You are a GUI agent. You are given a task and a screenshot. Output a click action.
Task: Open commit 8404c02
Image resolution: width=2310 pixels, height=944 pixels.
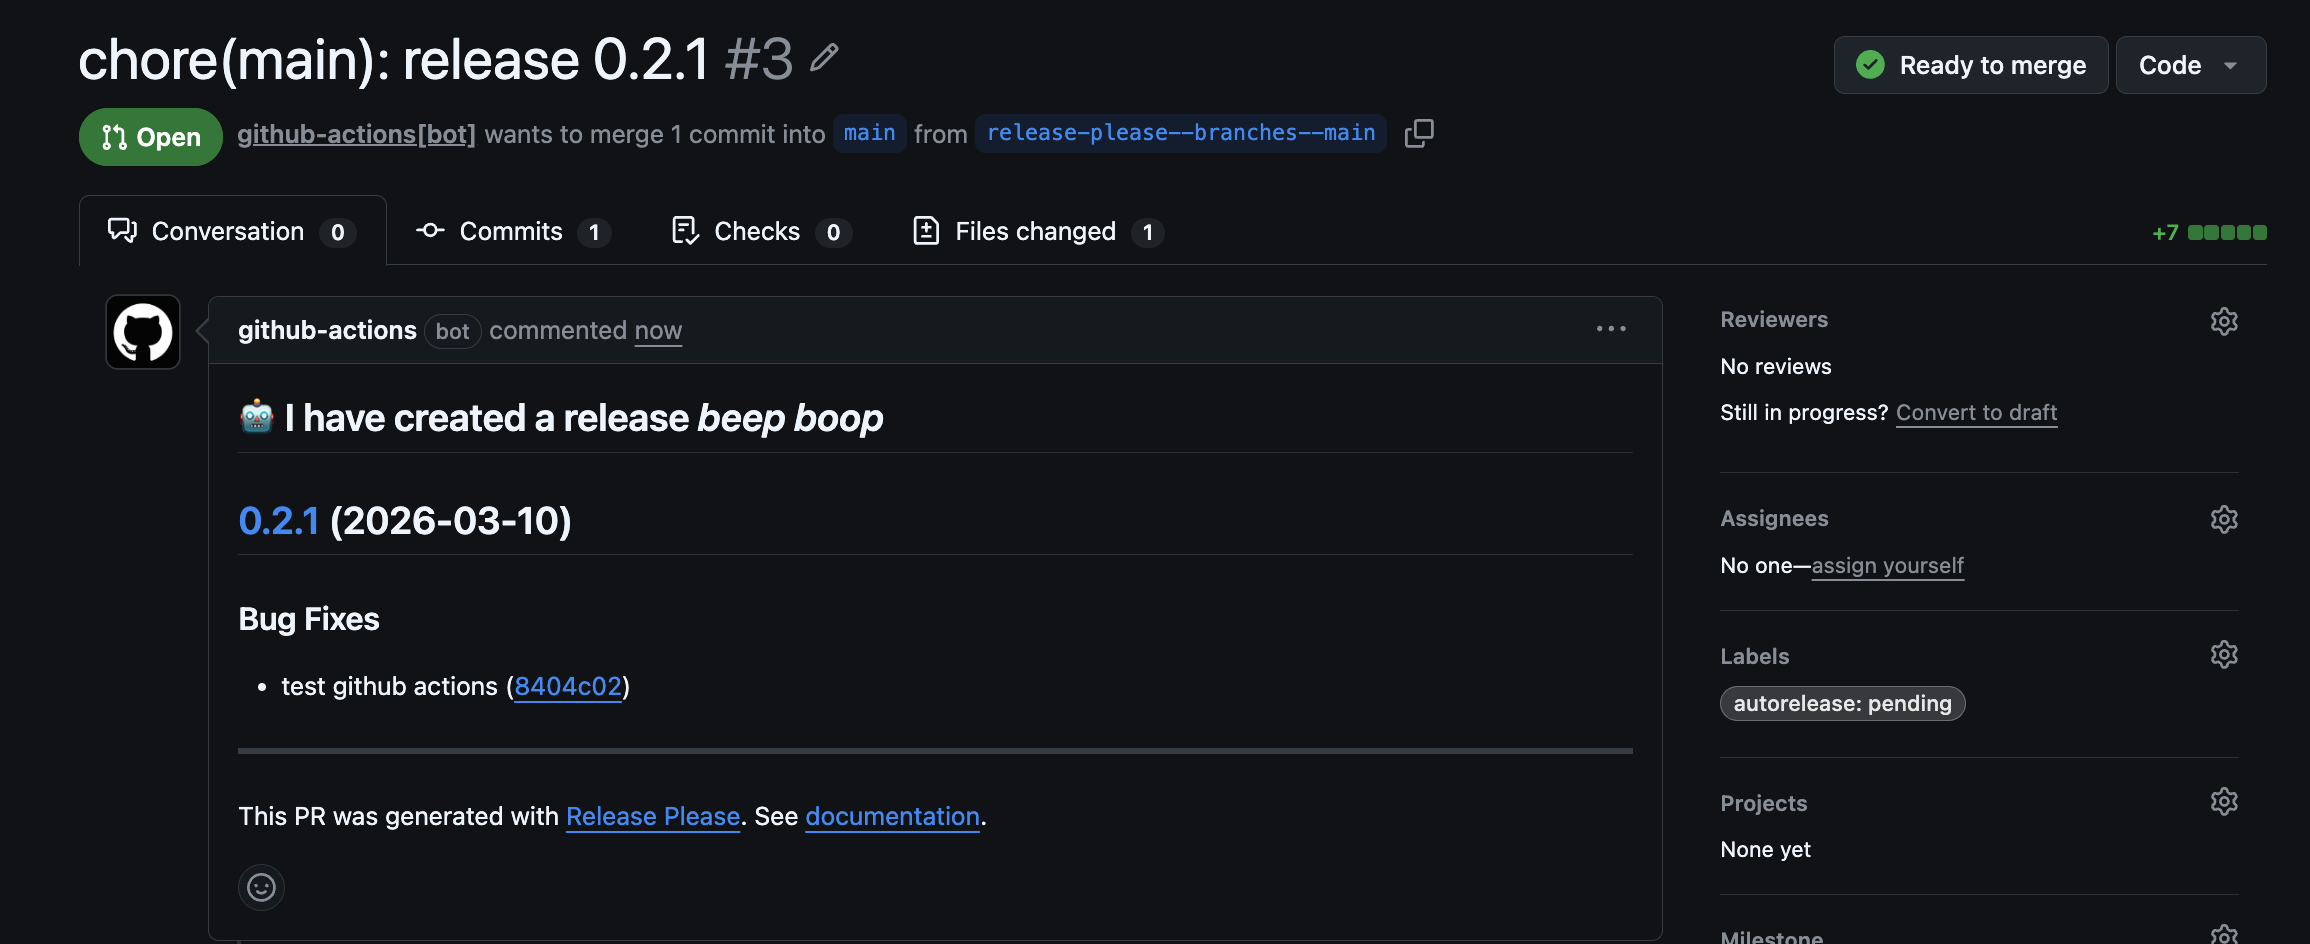click(567, 686)
